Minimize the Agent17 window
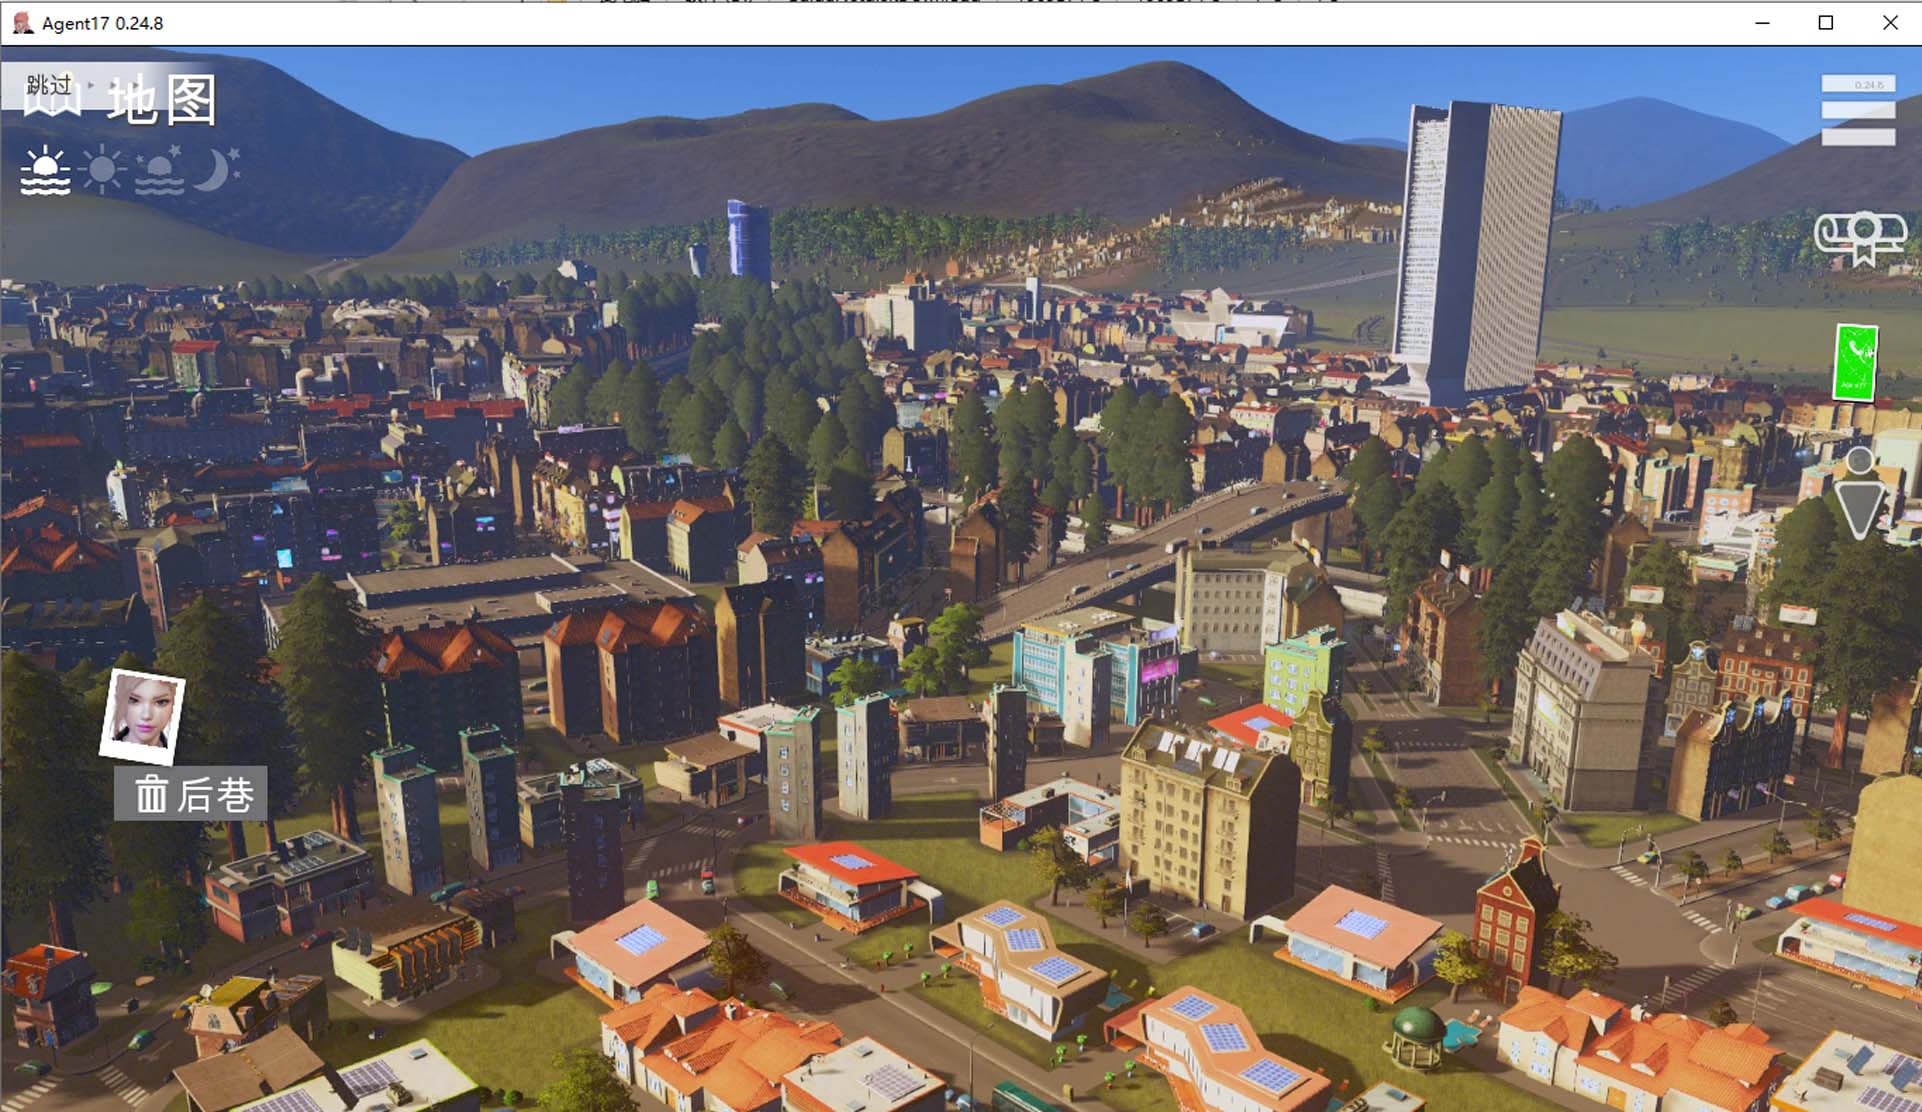 [x=1762, y=22]
